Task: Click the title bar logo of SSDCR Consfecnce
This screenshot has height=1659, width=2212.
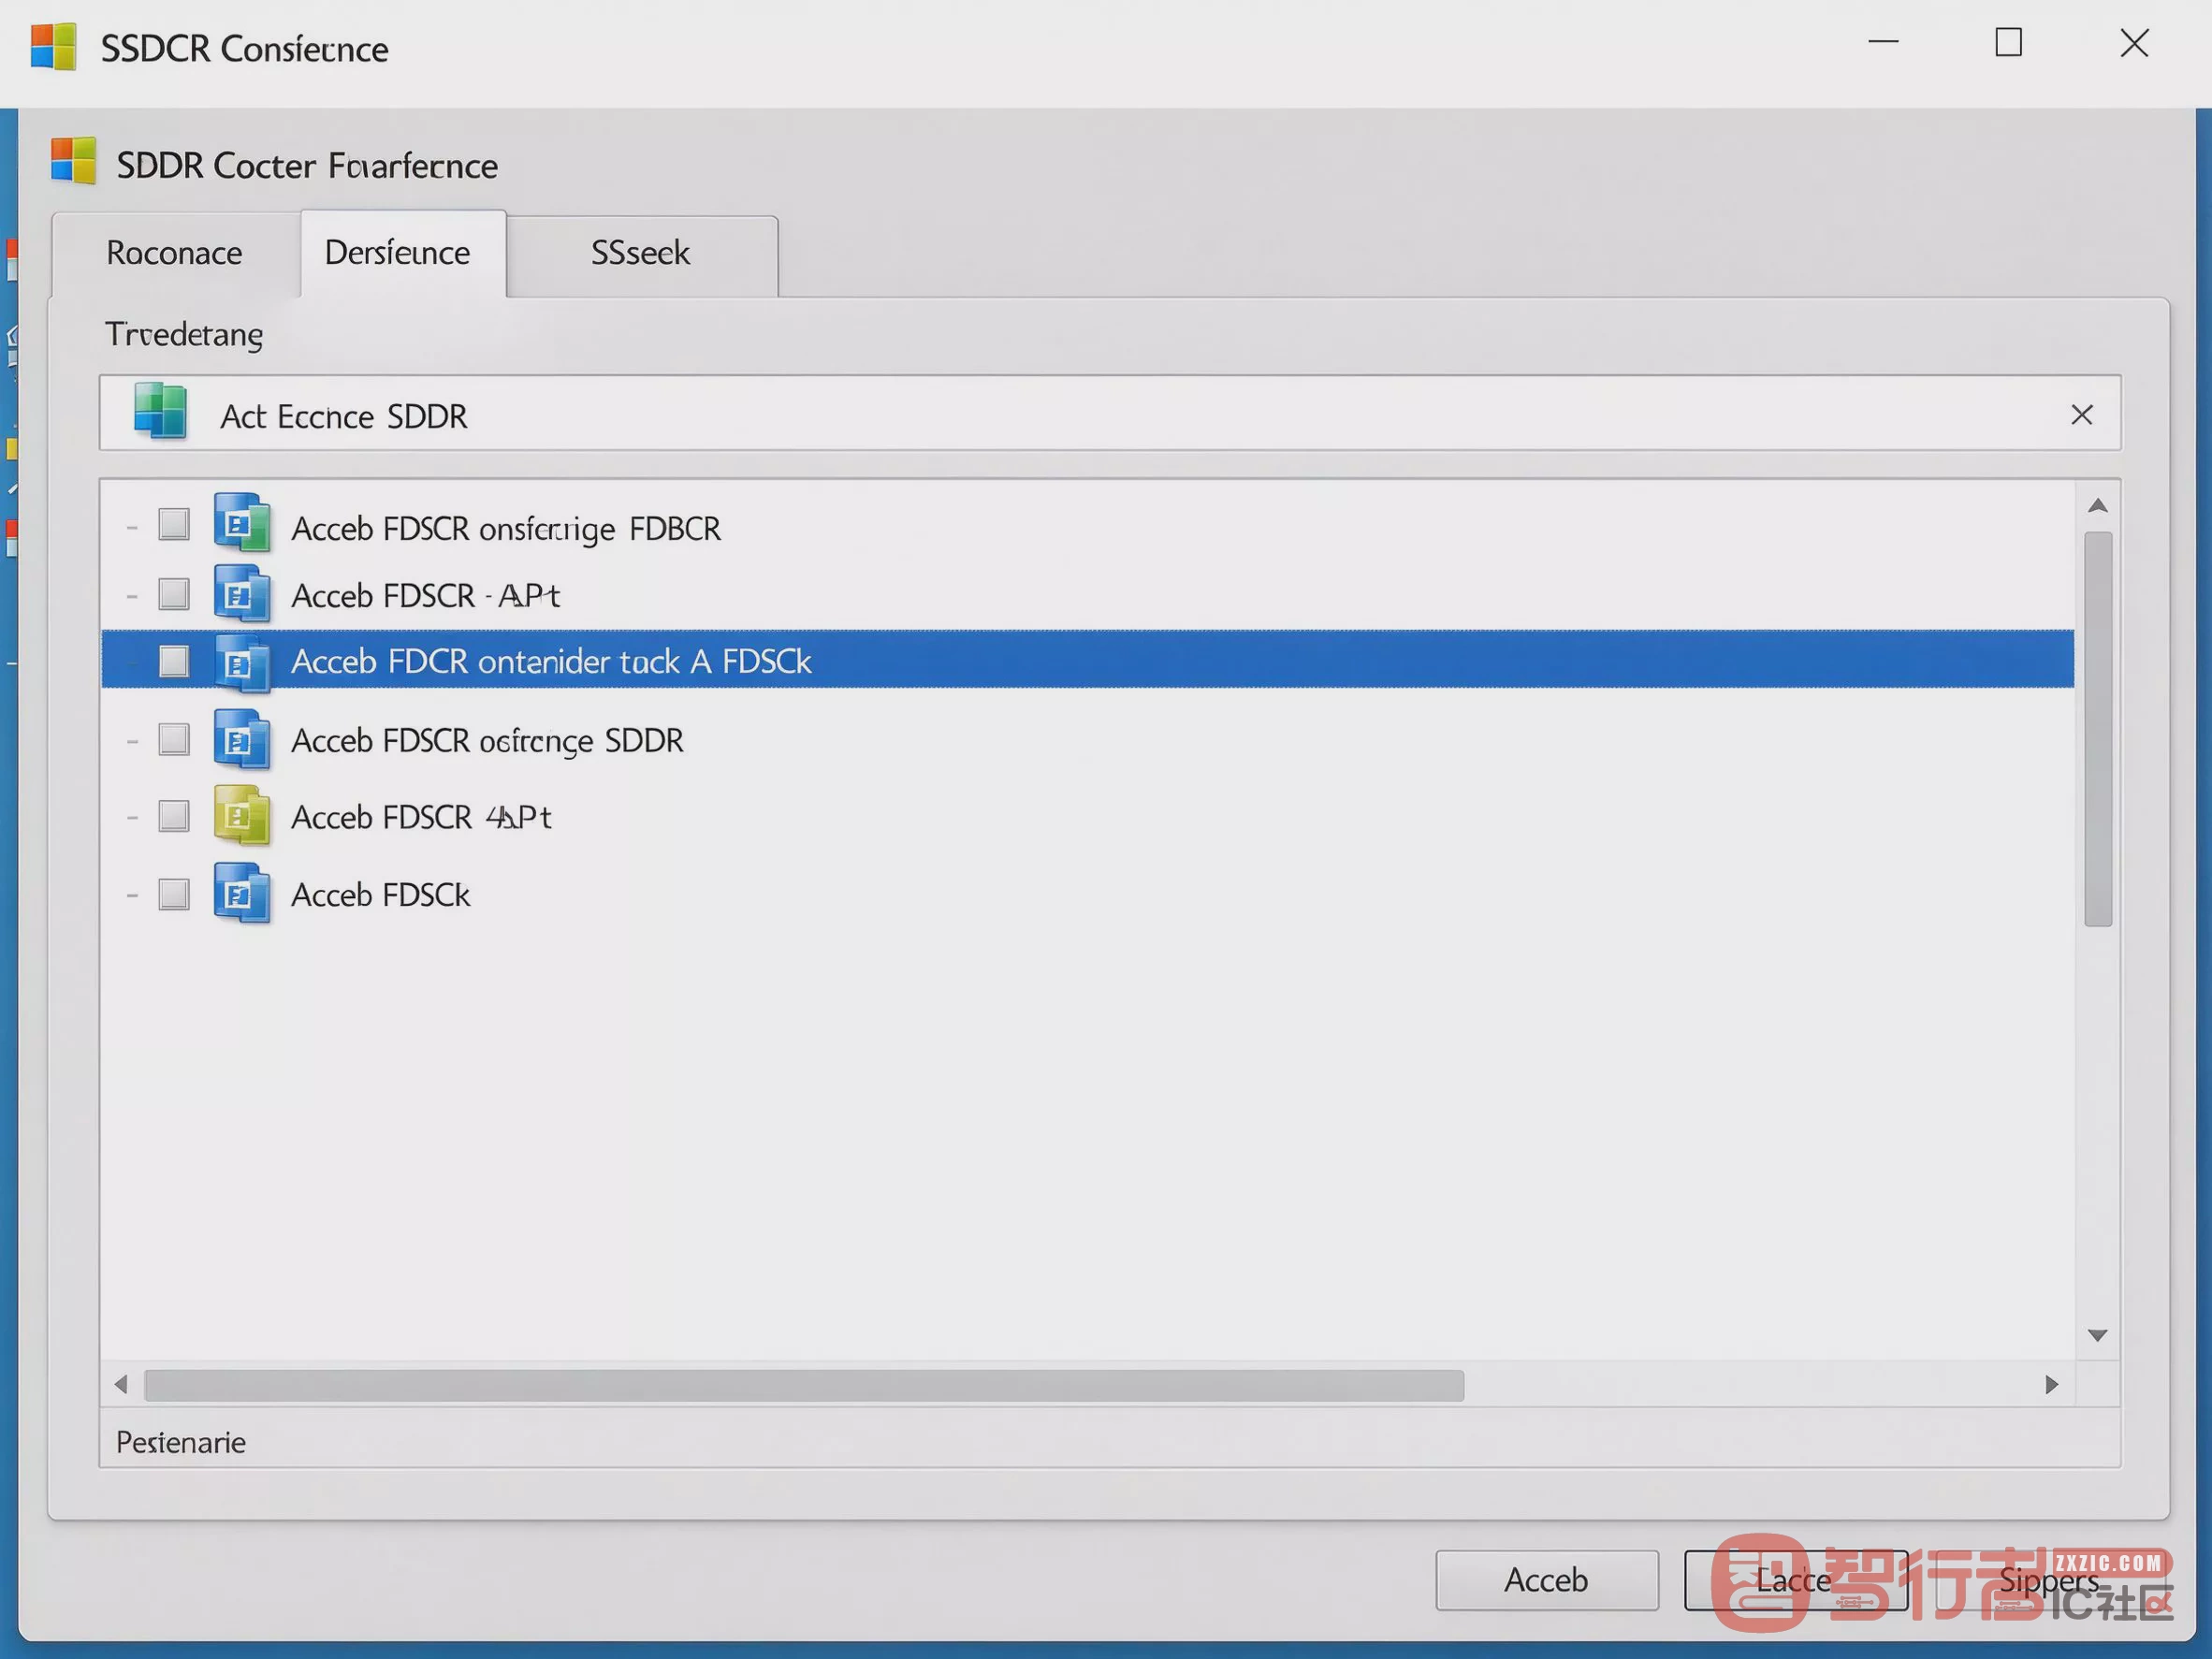Action: 54,46
